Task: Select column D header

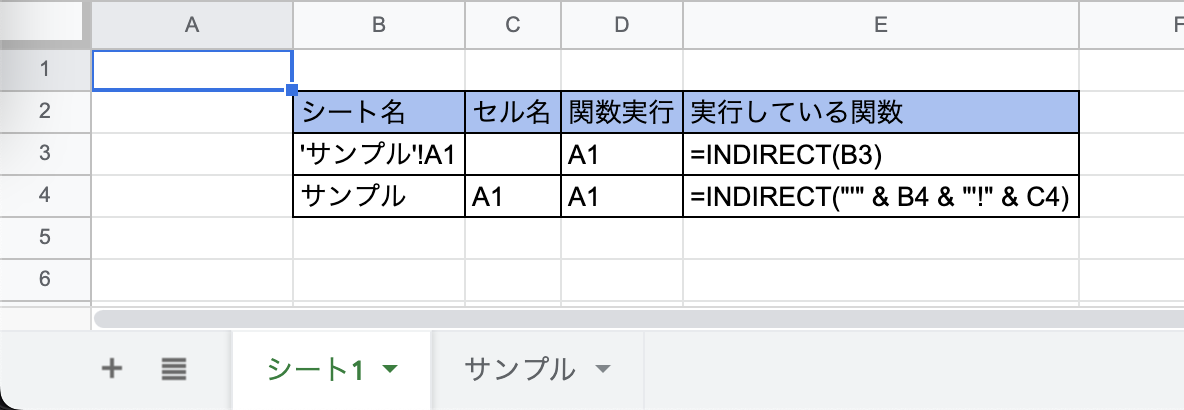Action: point(622,27)
